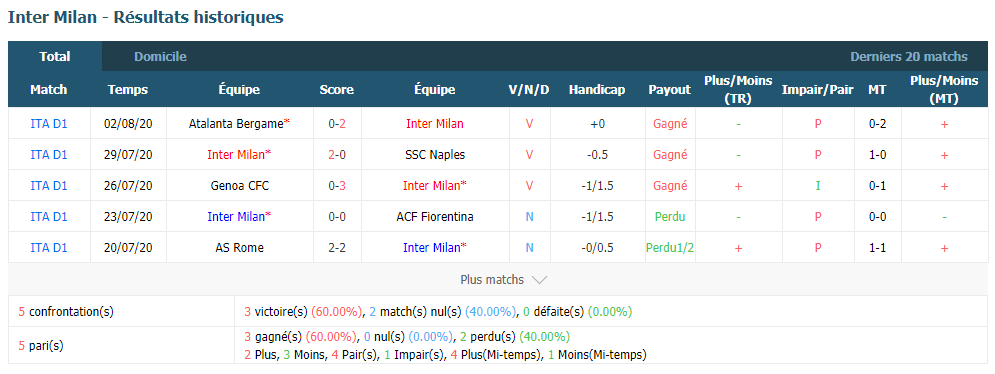Open the Derniers 20 matchs filter
The height and width of the screenshot is (374, 995).
[x=909, y=57]
